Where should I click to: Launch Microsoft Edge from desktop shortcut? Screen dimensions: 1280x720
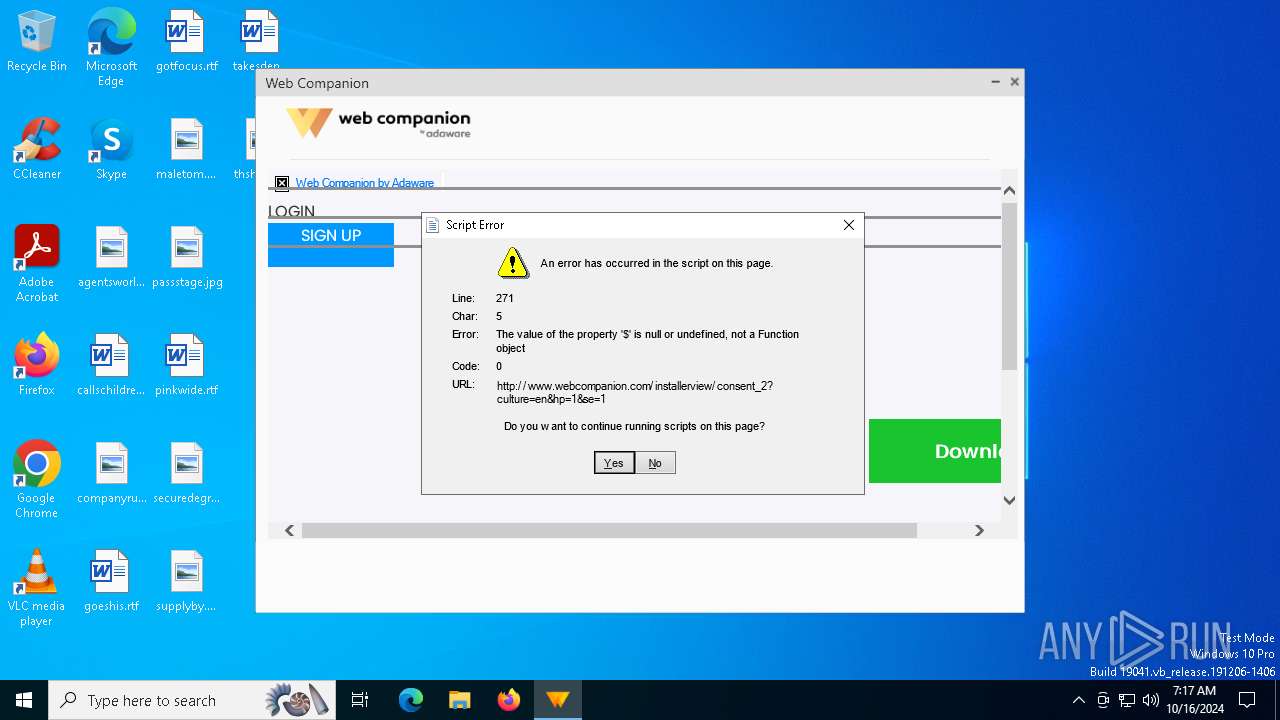coord(111,48)
